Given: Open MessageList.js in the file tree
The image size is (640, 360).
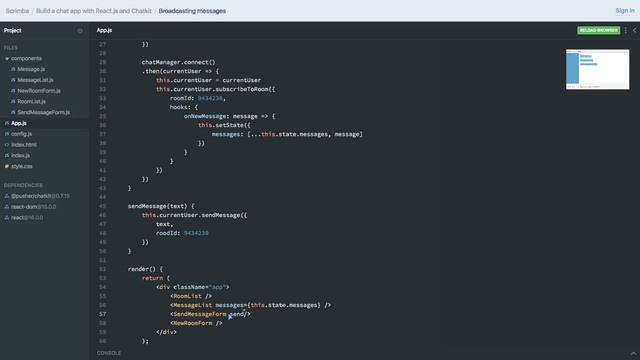Looking at the screenshot, I should [35, 80].
